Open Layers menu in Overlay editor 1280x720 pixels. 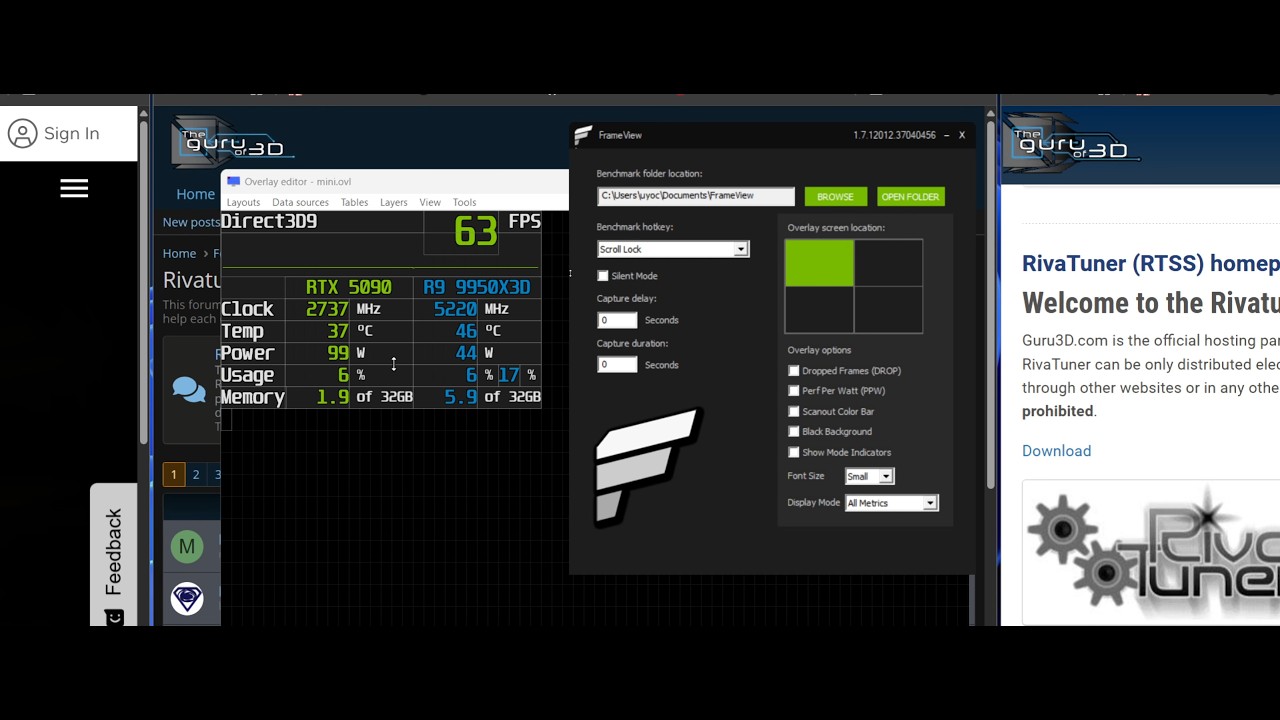(393, 202)
